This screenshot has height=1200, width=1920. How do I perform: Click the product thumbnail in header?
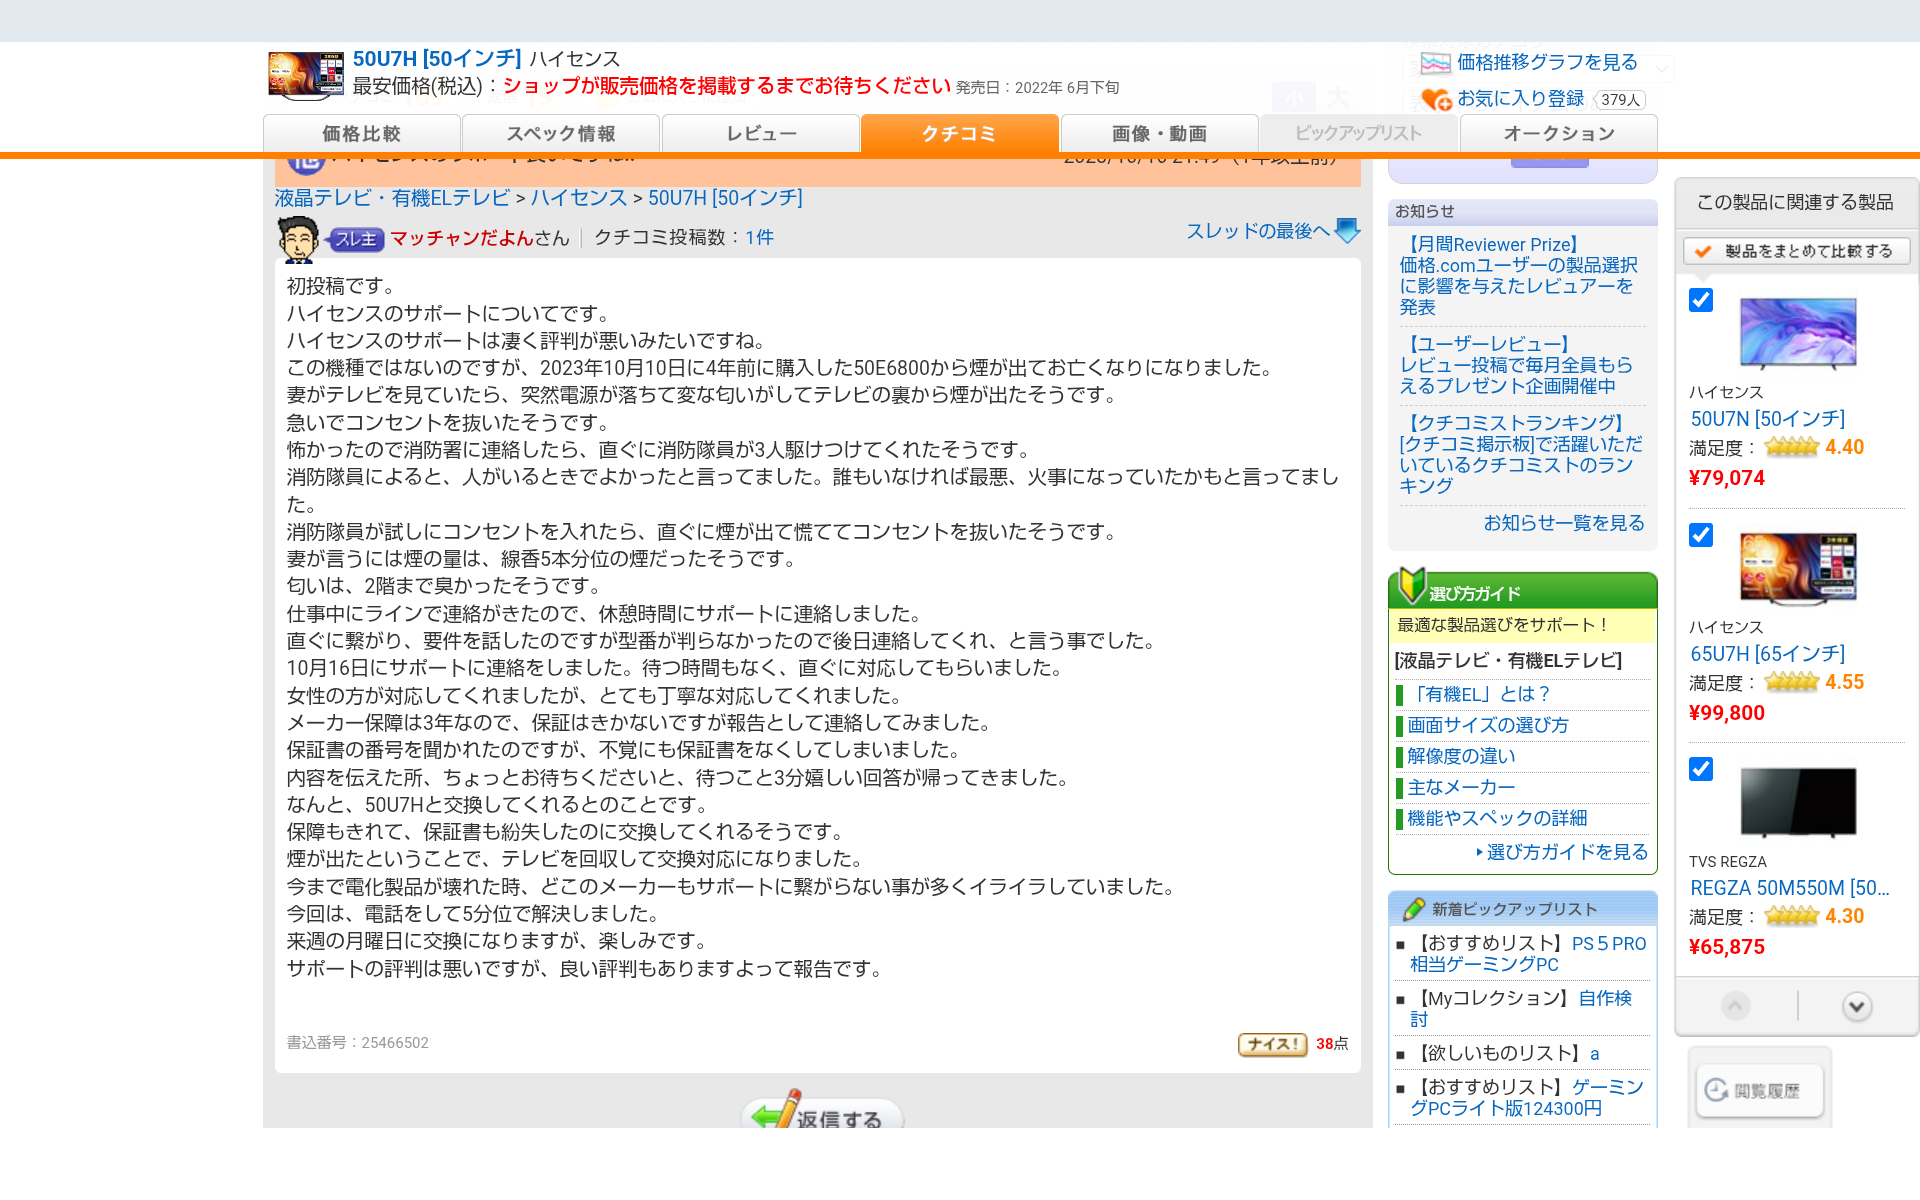[306, 75]
